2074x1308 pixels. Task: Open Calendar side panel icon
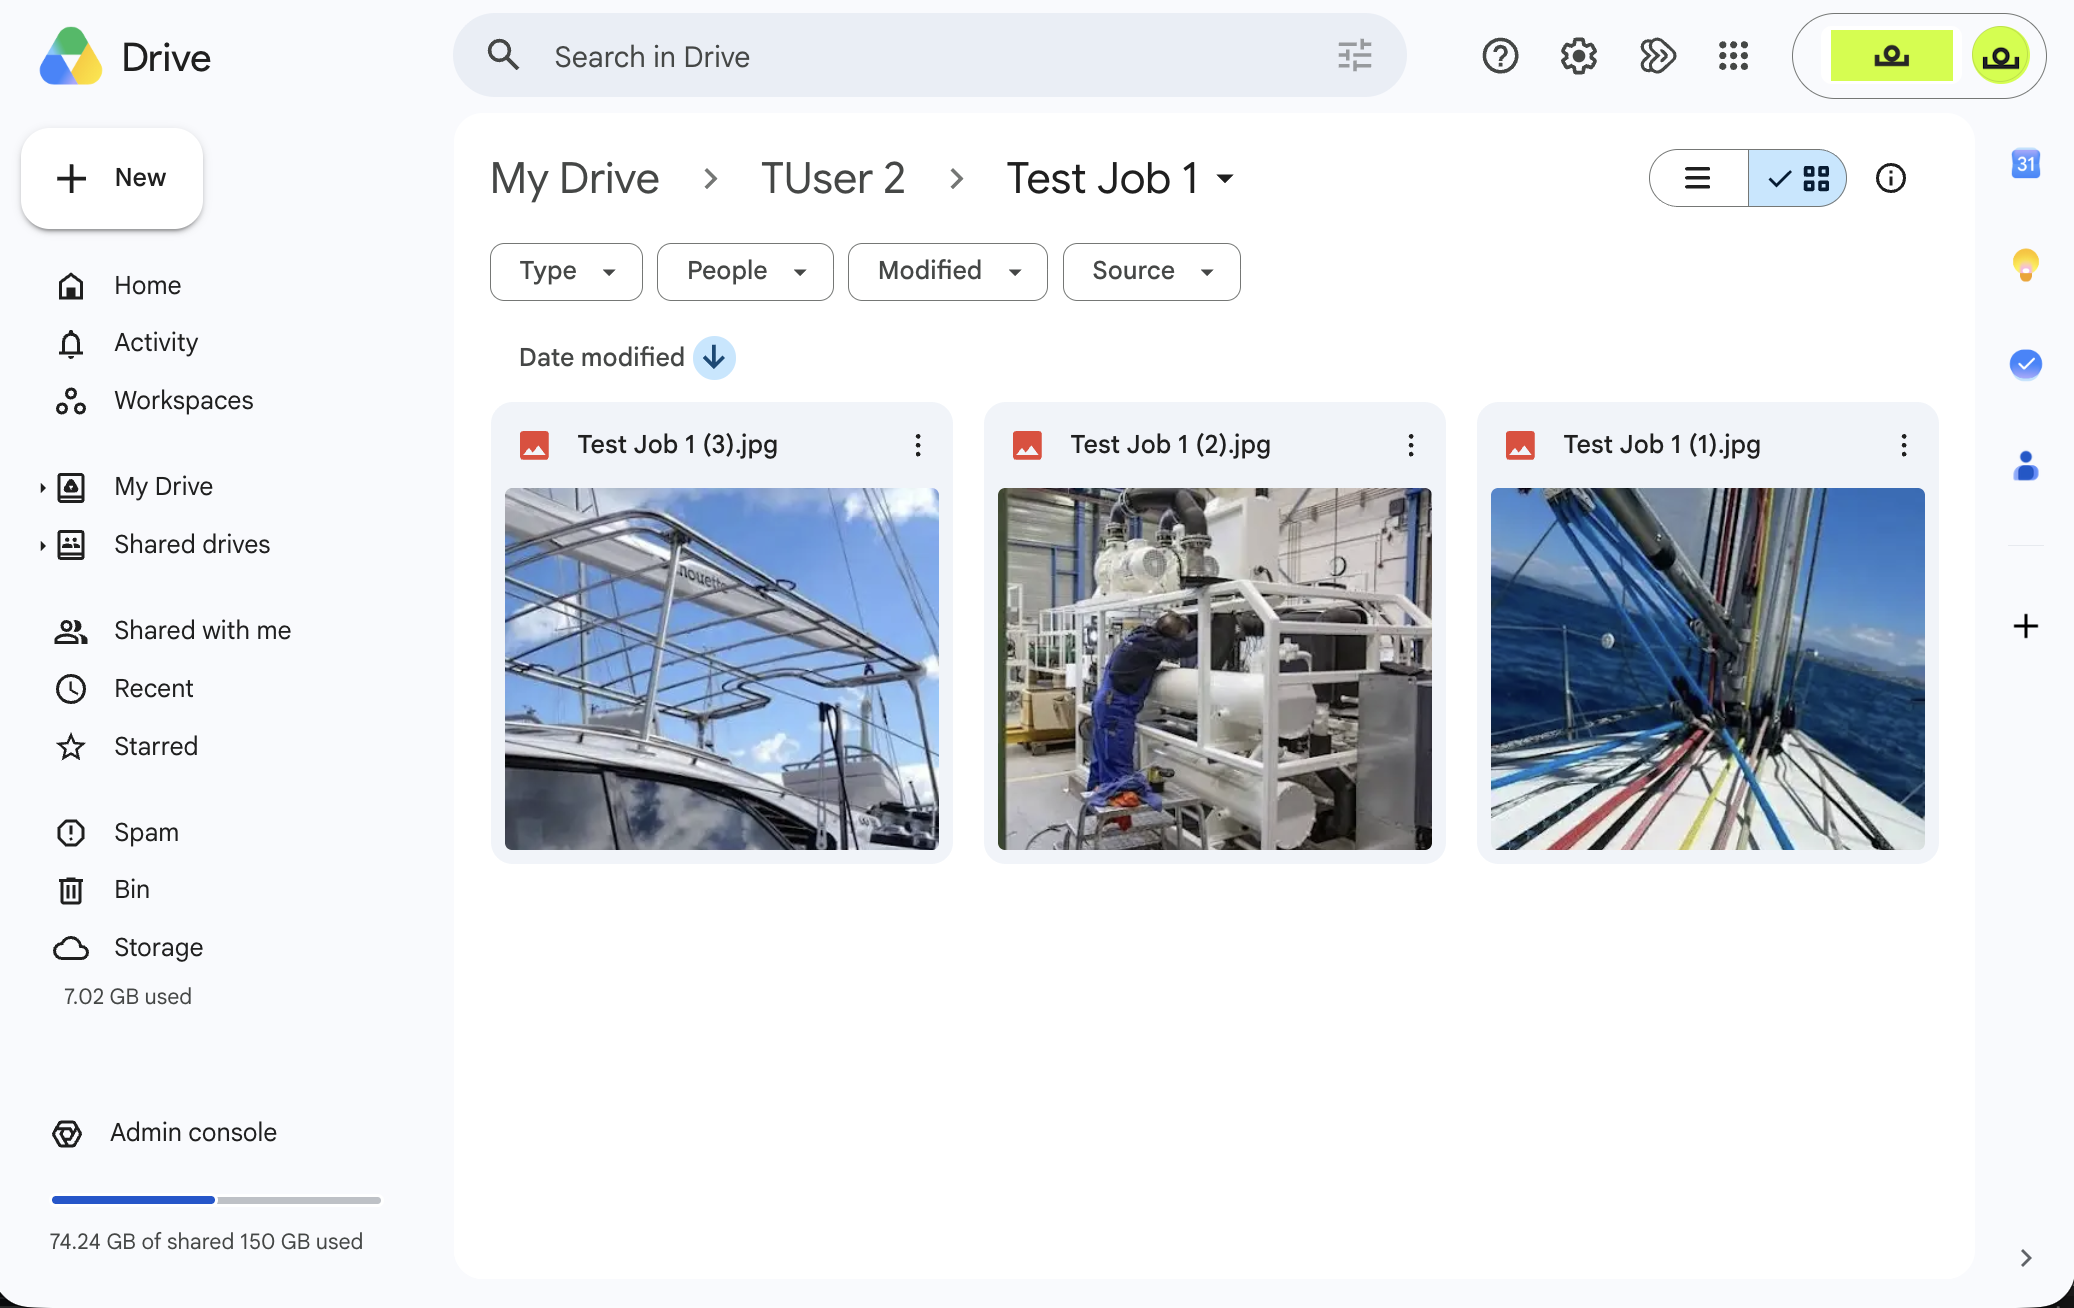tap(2026, 164)
